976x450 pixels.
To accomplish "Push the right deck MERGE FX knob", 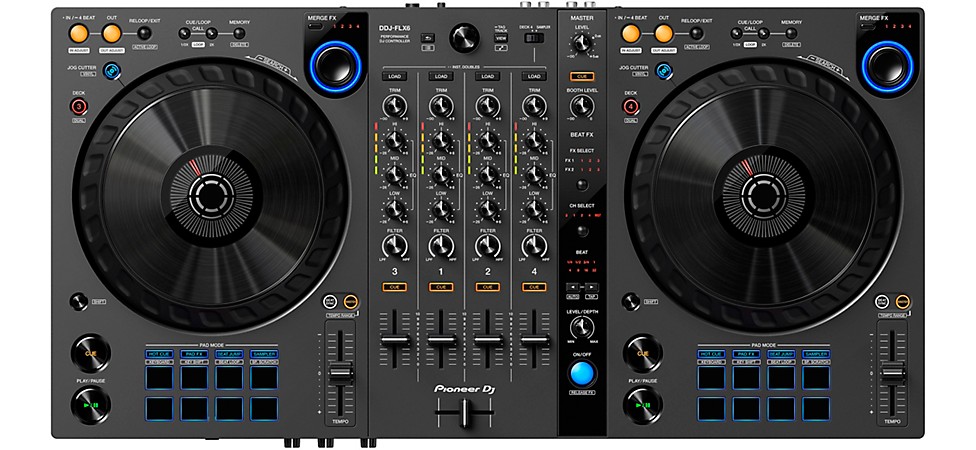I will click(887, 66).
